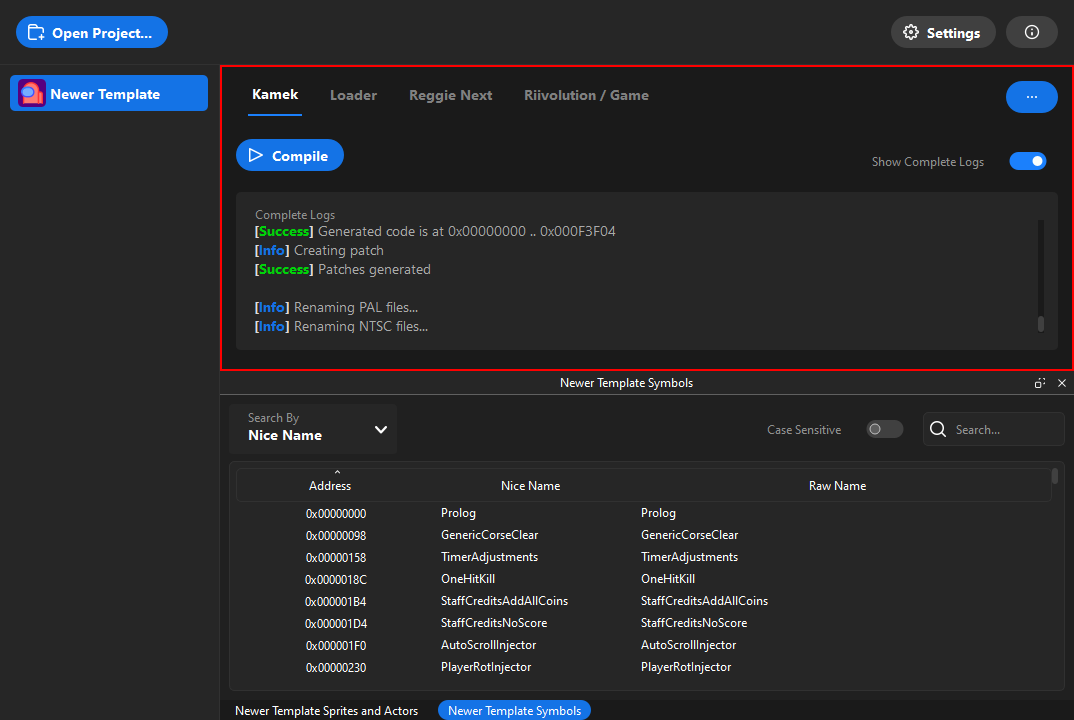This screenshot has height=720, width=1074.
Task: Select the Newer Template project in sidebar
Action: (109, 93)
